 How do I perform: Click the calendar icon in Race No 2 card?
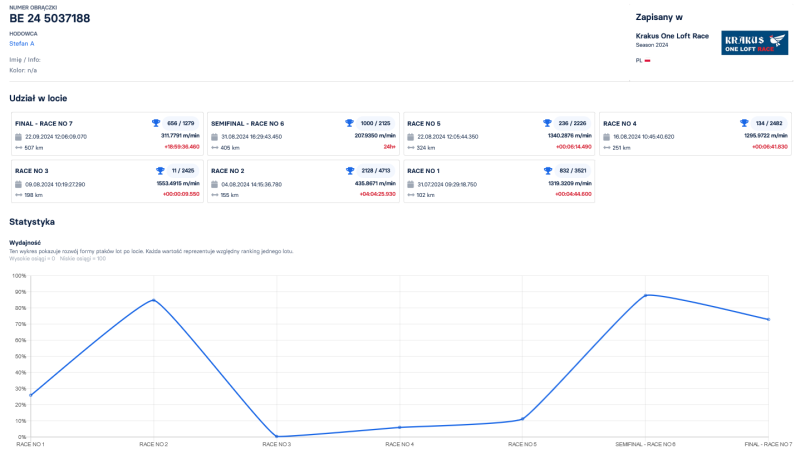[x=214, y=184]
